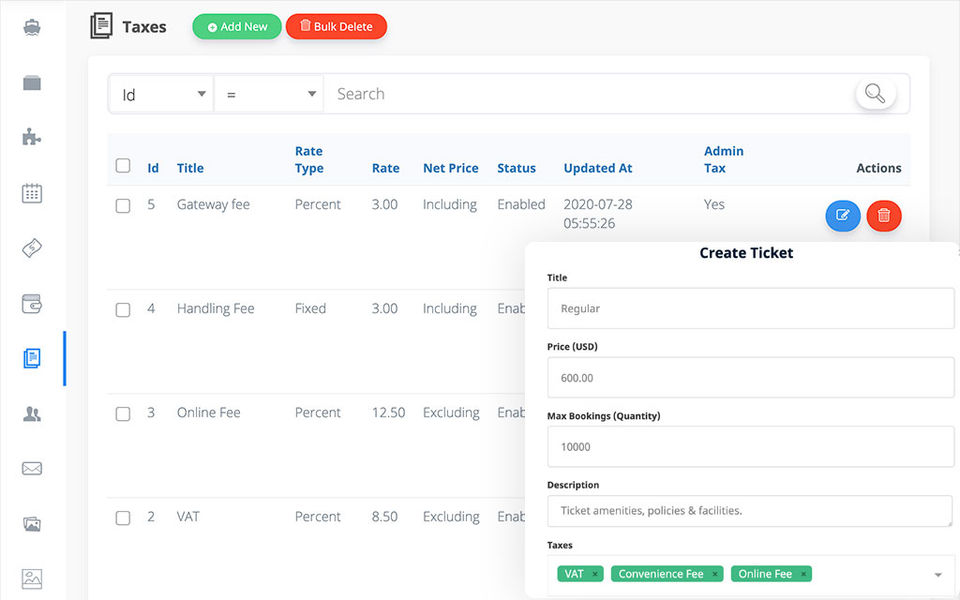
Task: Open the single image sidebar icon
Action: tap(32, 579)
